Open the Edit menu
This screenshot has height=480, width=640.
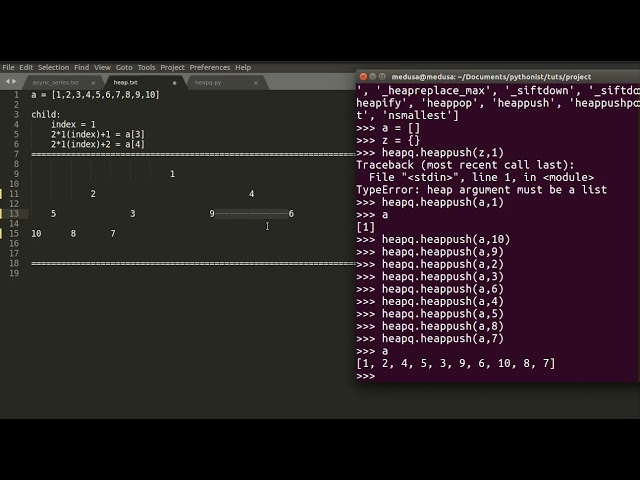click(26, 67)
